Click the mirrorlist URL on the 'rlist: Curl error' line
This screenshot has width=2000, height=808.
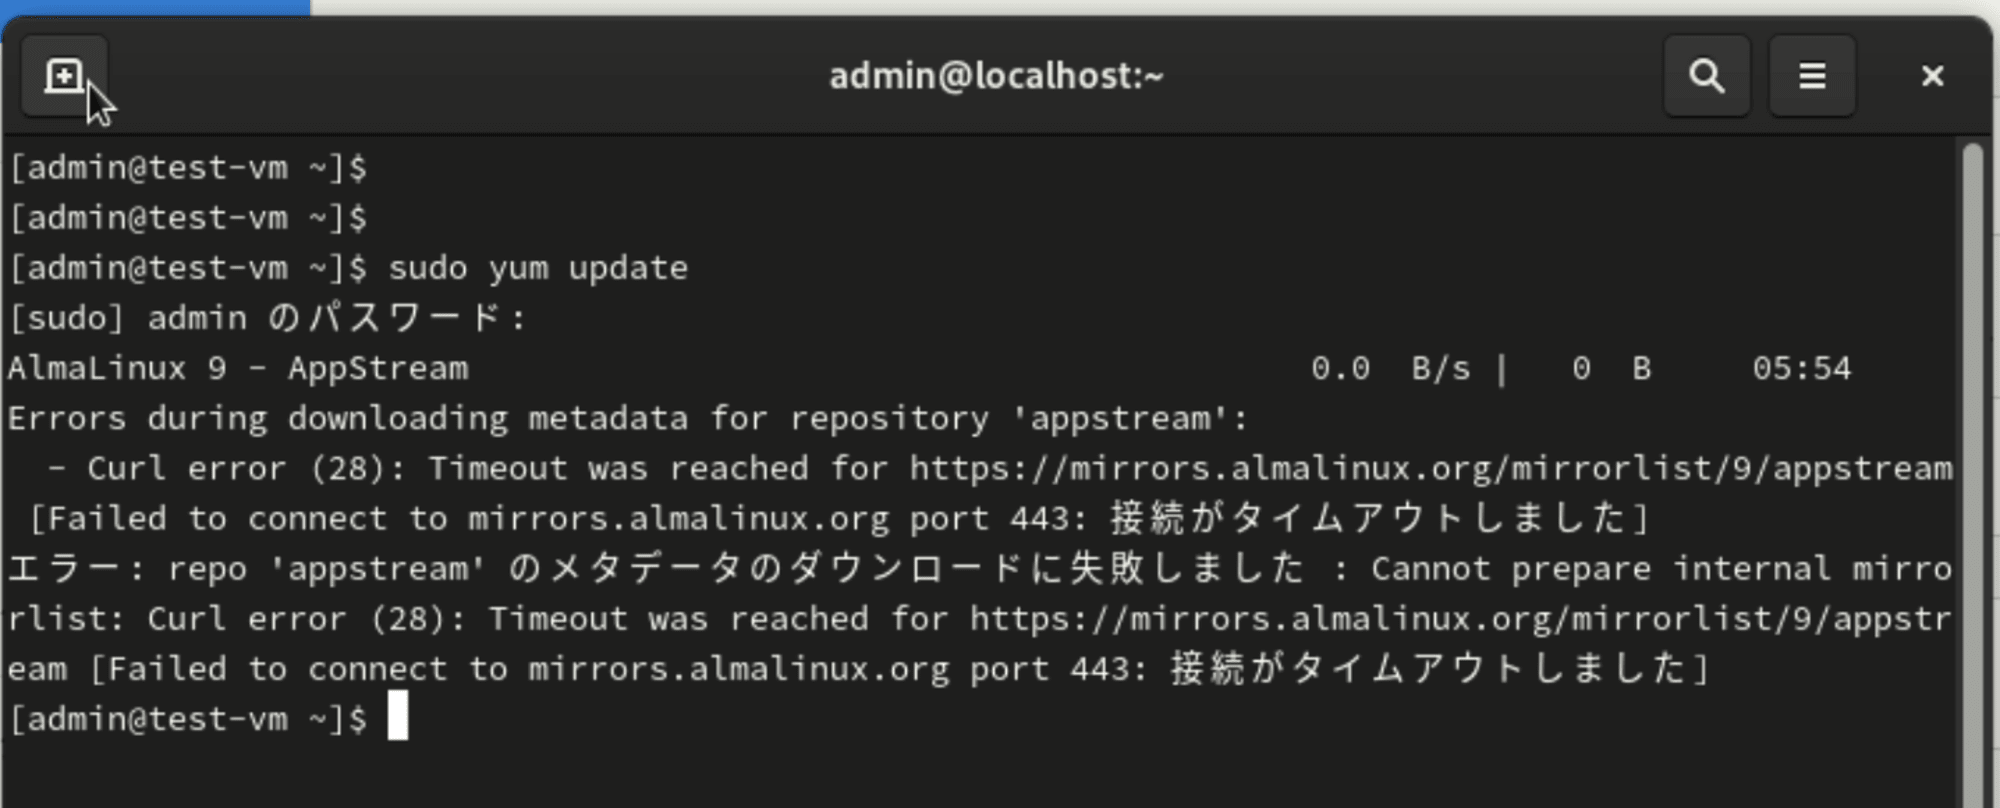[x=1461, y=619]
